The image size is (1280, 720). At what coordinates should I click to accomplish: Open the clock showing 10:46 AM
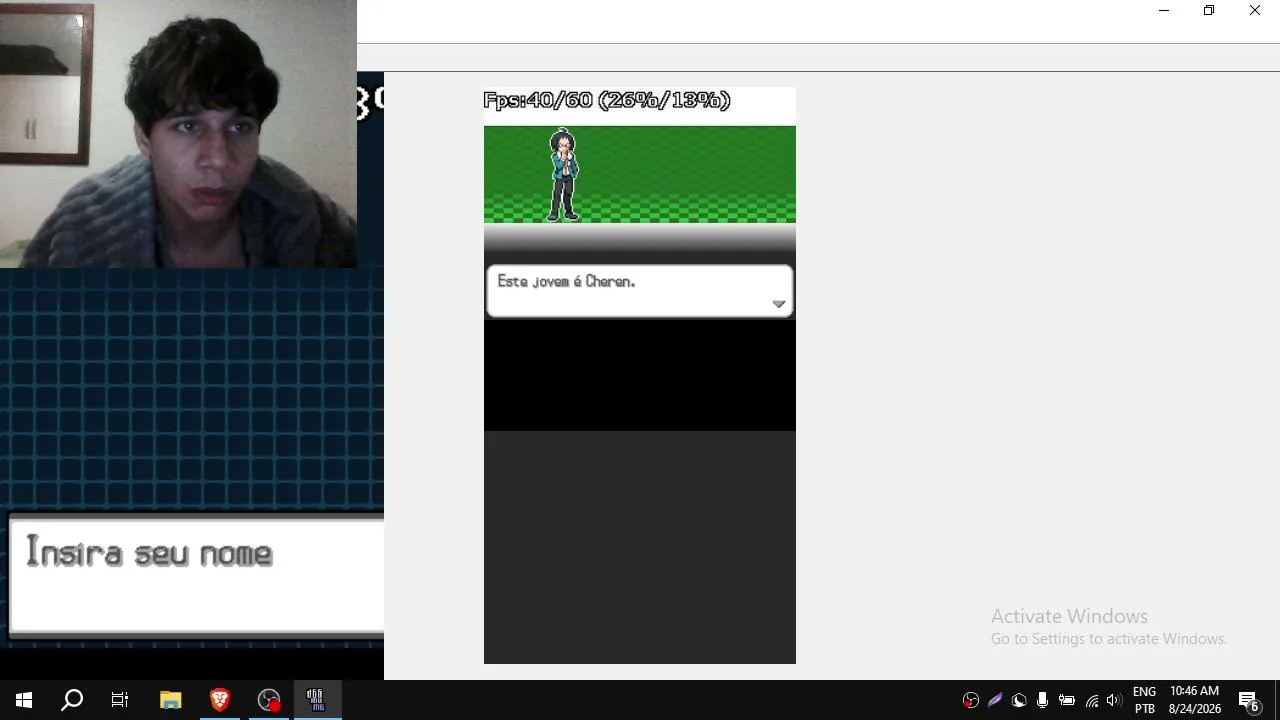tap(1195, 700)
